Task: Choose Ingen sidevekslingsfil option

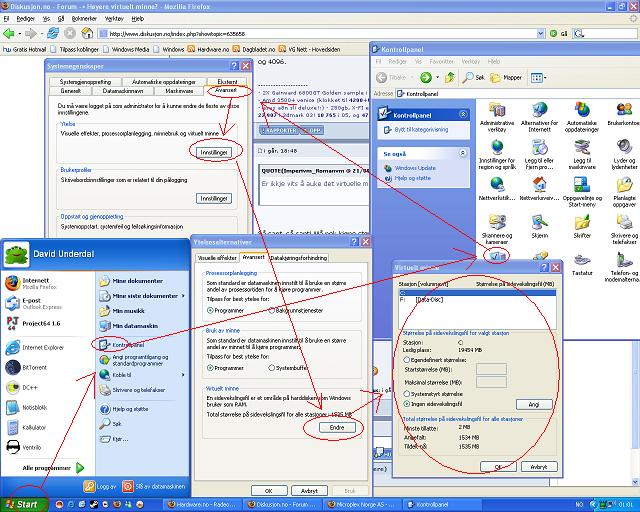Action: click(407, 404)
